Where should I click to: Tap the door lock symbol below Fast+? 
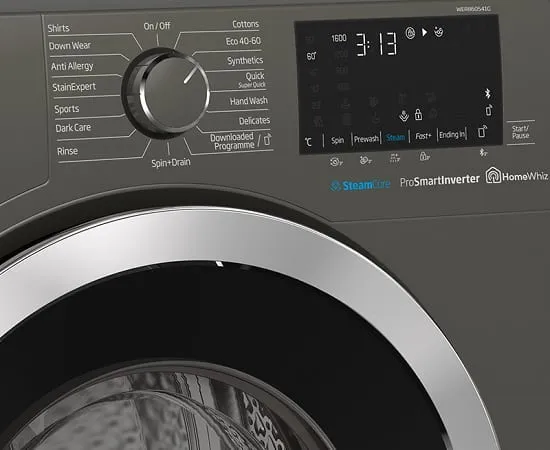point(424,156)
